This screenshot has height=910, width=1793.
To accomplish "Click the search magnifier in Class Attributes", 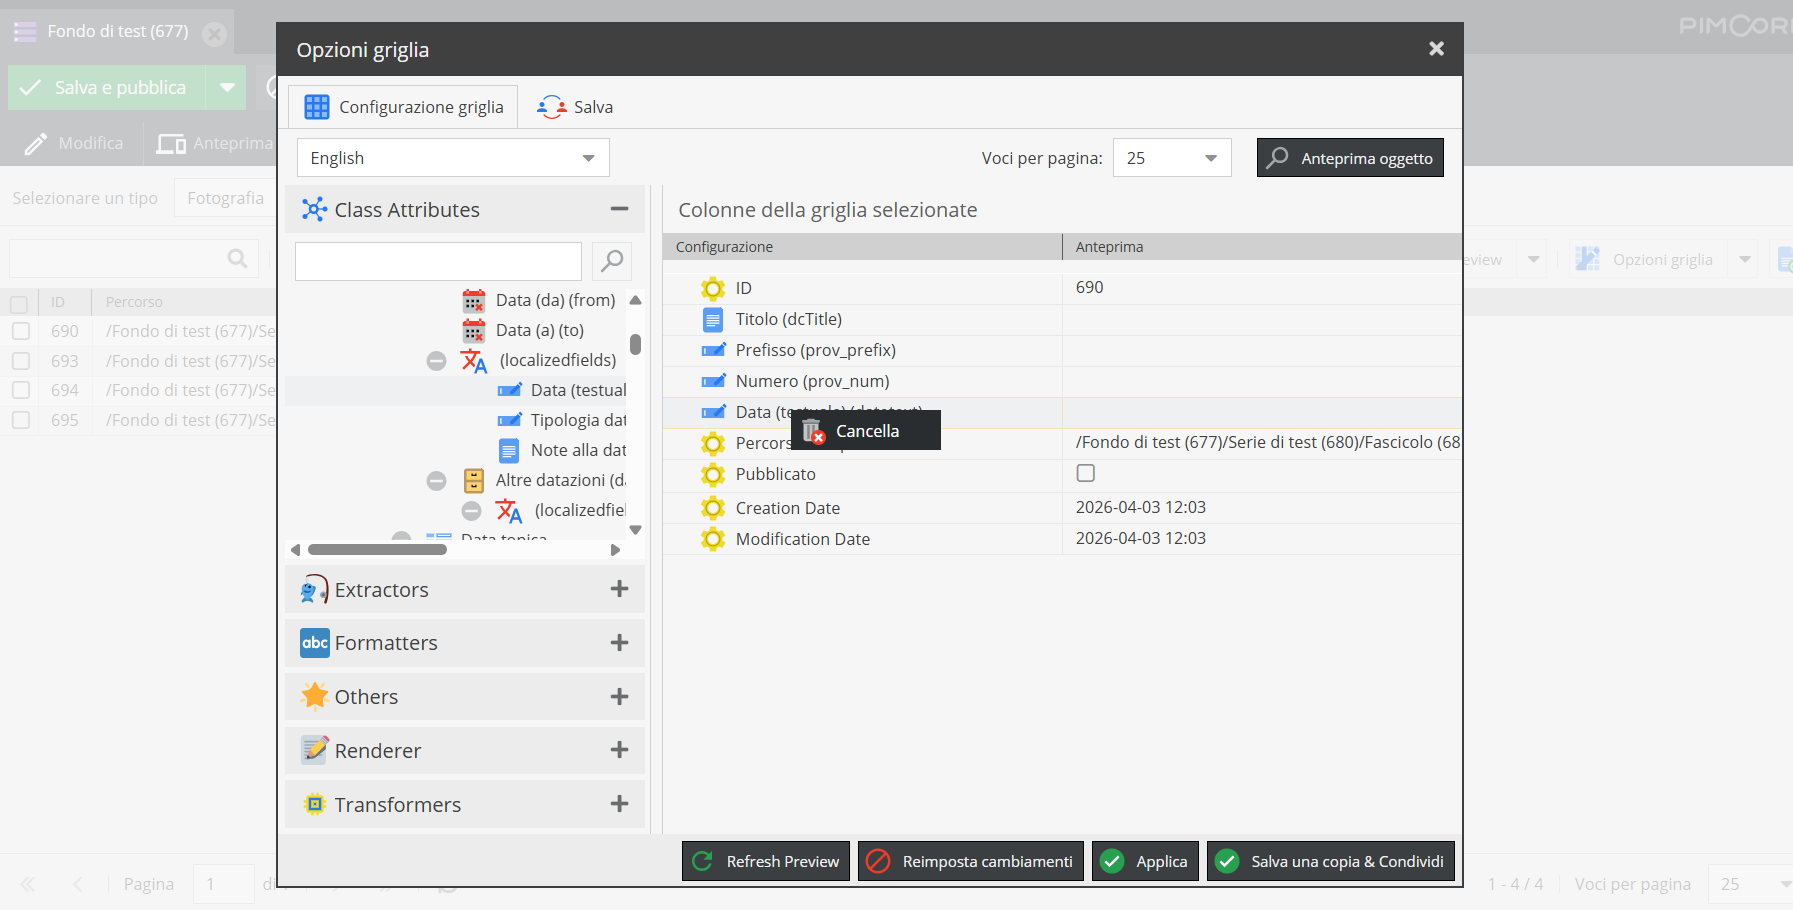I will coord(612,261).
